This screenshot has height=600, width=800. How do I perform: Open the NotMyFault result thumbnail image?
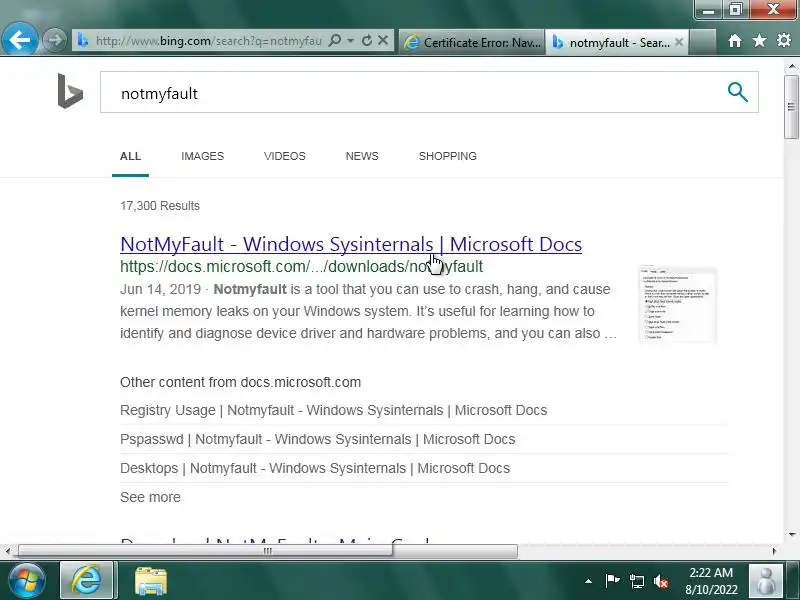click(678, 305)
